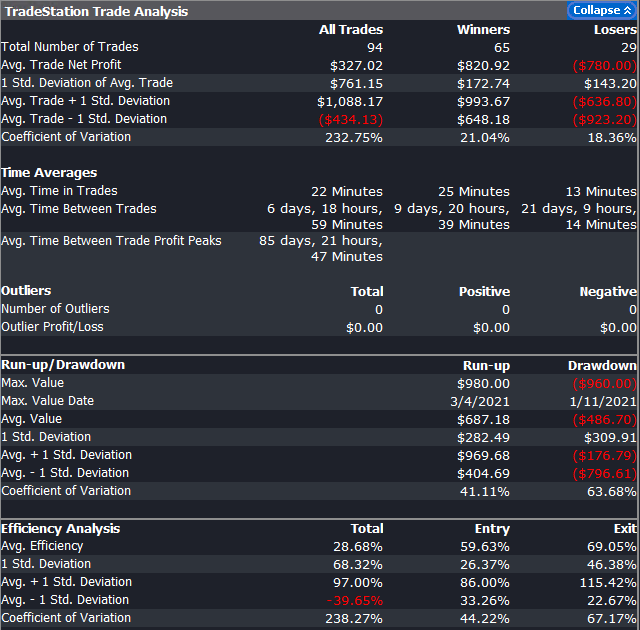Select the $761.15 standard deviation value
This screenshot has height=630, width=640.
pyautogui.click(x=356, y=84)
